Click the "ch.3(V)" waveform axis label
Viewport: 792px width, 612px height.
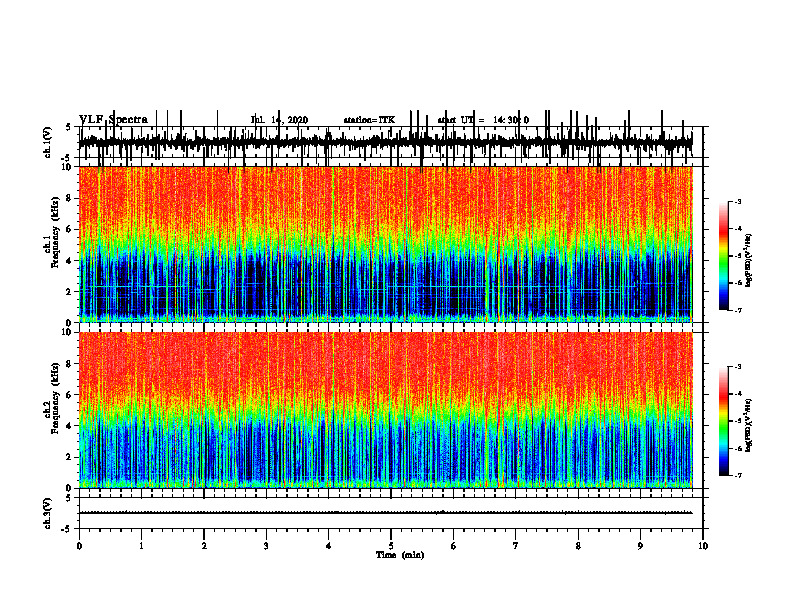click(x=48, y=513)
